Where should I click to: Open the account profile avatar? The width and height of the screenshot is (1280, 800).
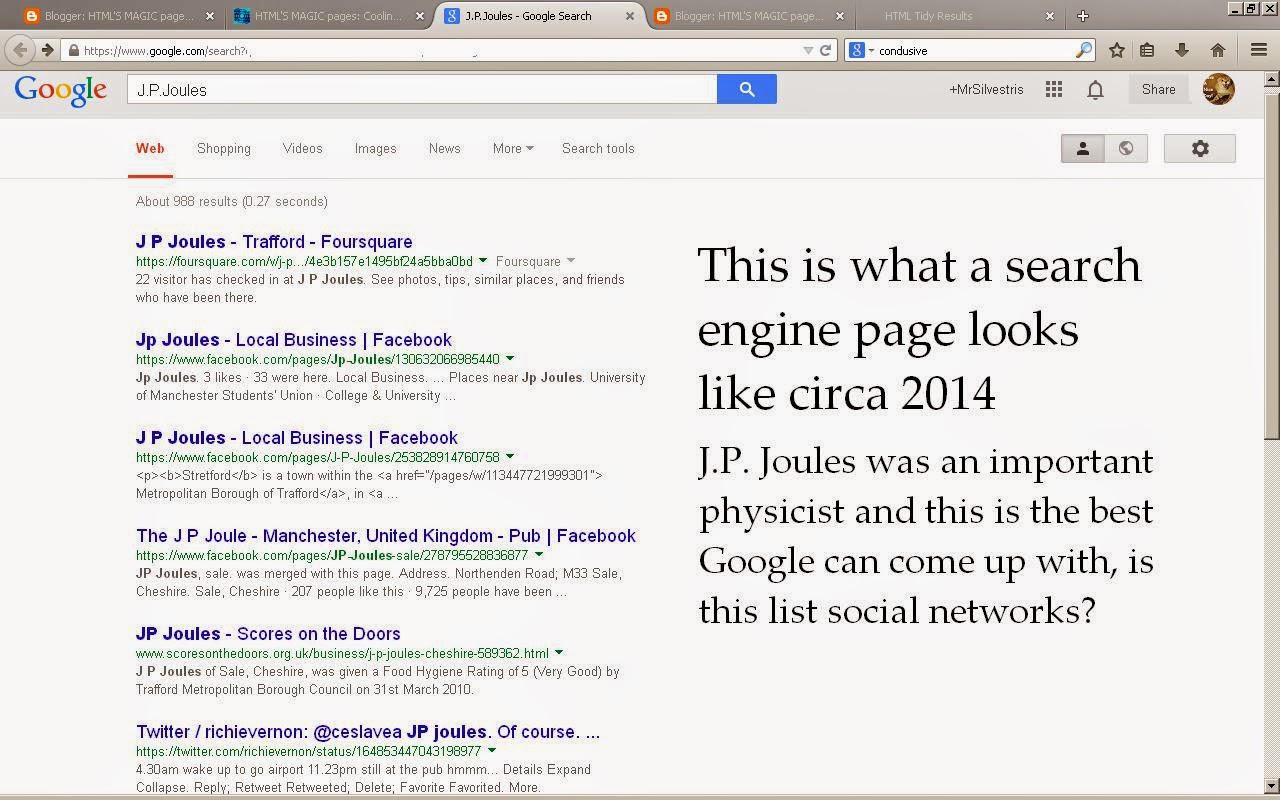point(1218,89)
